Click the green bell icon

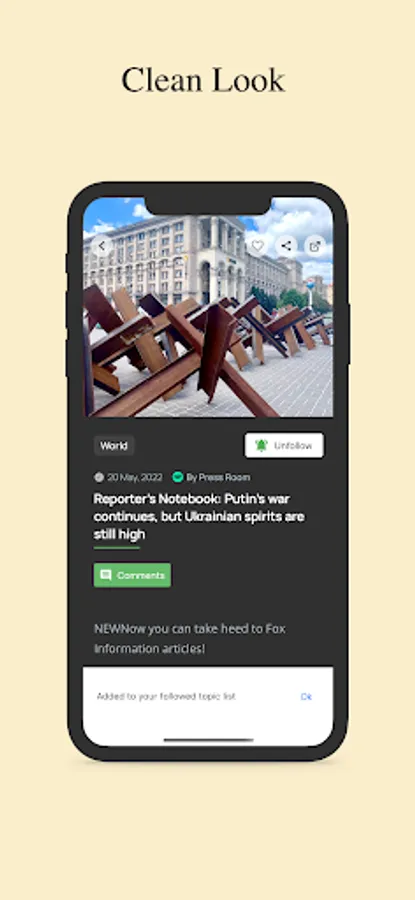(261, 445)
